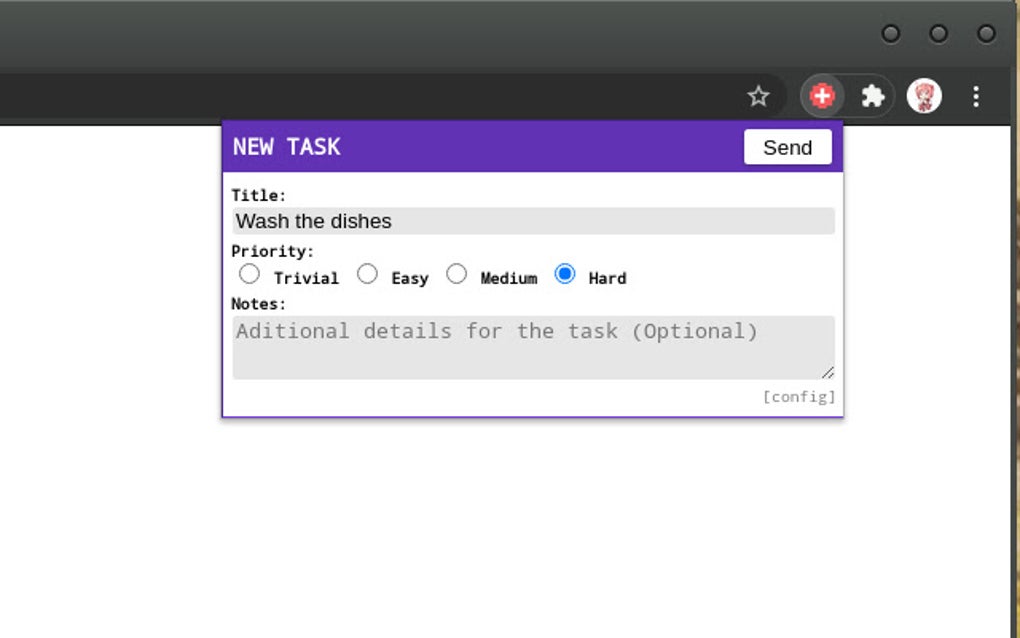Click the notes textarea resize grip

[x=828, y=371]
